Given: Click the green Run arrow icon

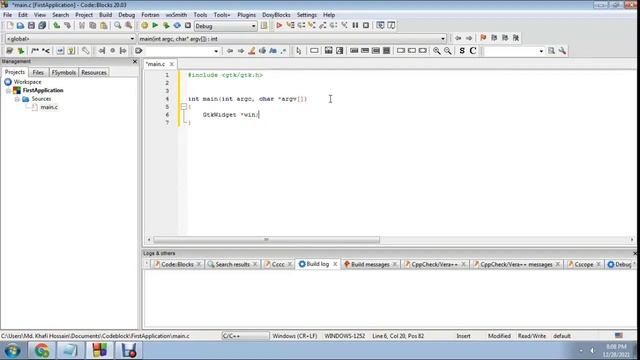Looking at the screenshot, I should coord(155,26).
